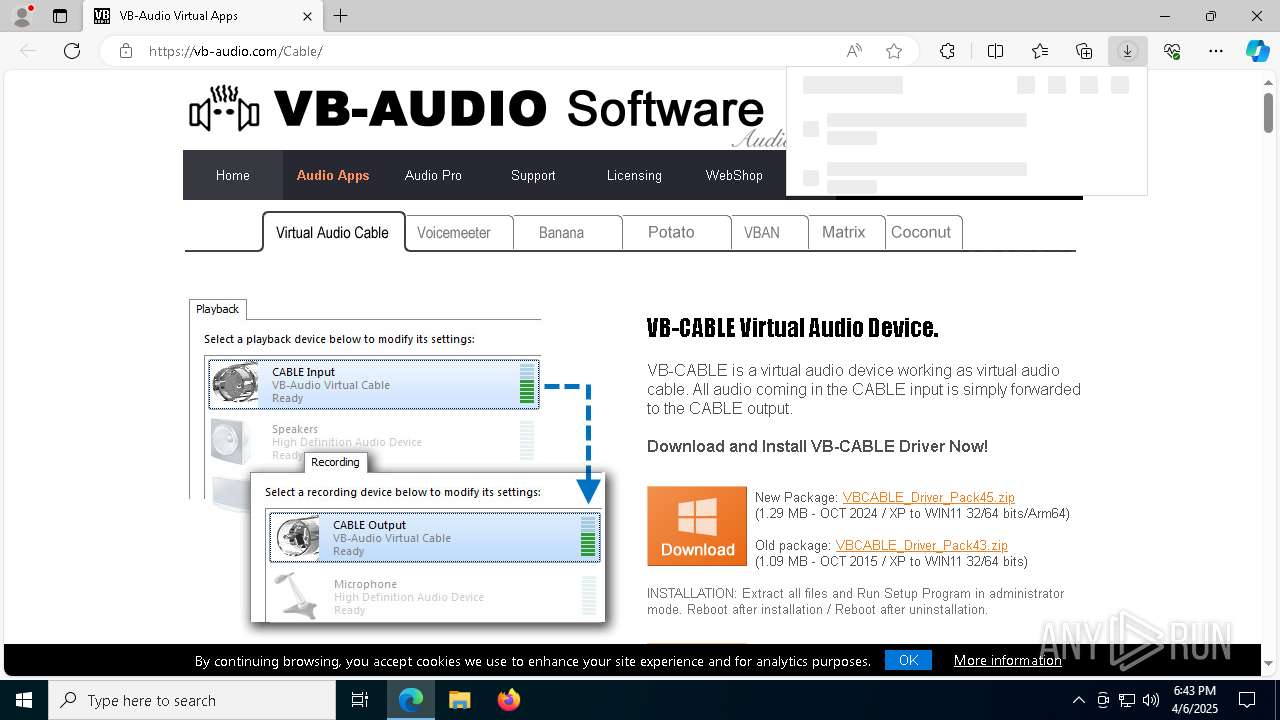
Task: Open Downloads toolbar icon
Action: tap(1128, 51)
